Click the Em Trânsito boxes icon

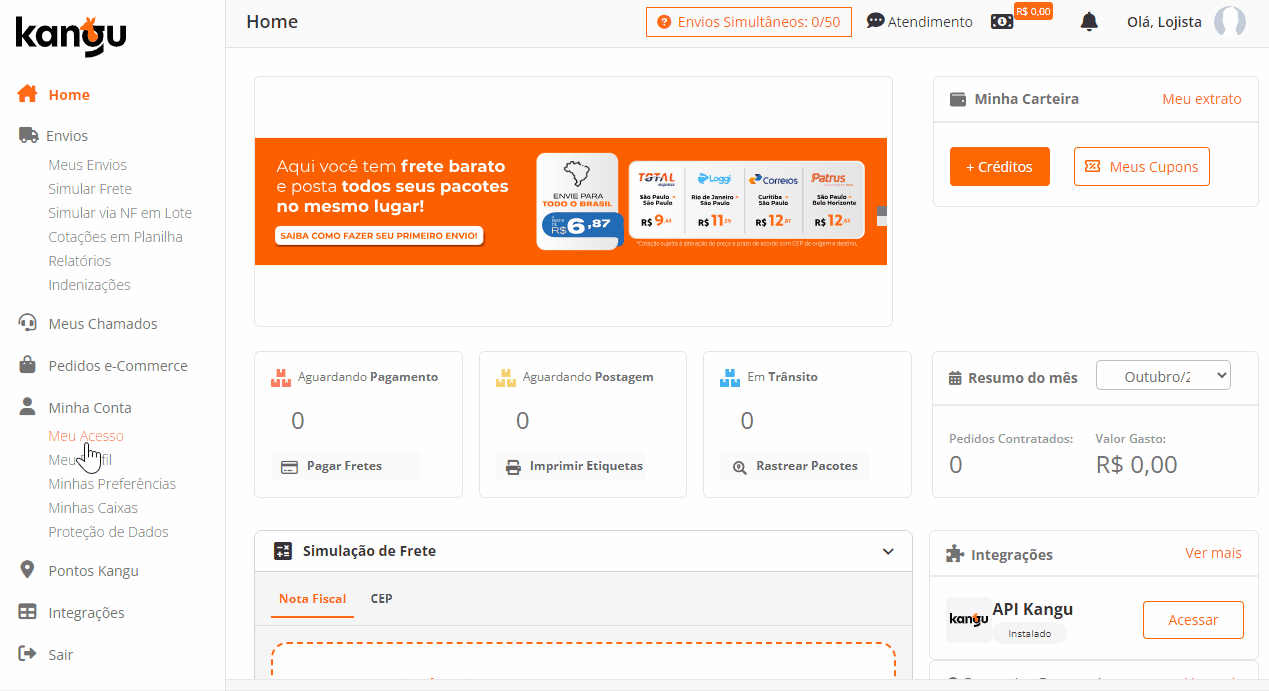tap(730, 378)
